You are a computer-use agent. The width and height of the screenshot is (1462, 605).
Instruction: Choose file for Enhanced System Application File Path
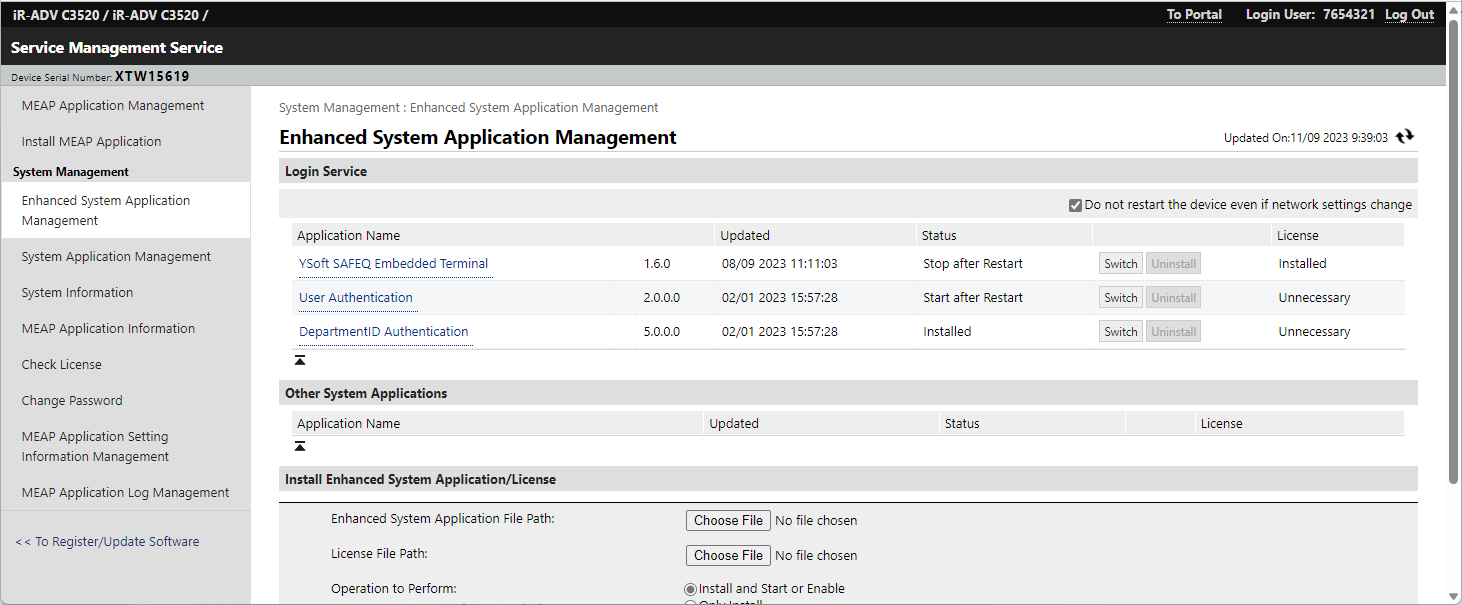click(728, 520)
